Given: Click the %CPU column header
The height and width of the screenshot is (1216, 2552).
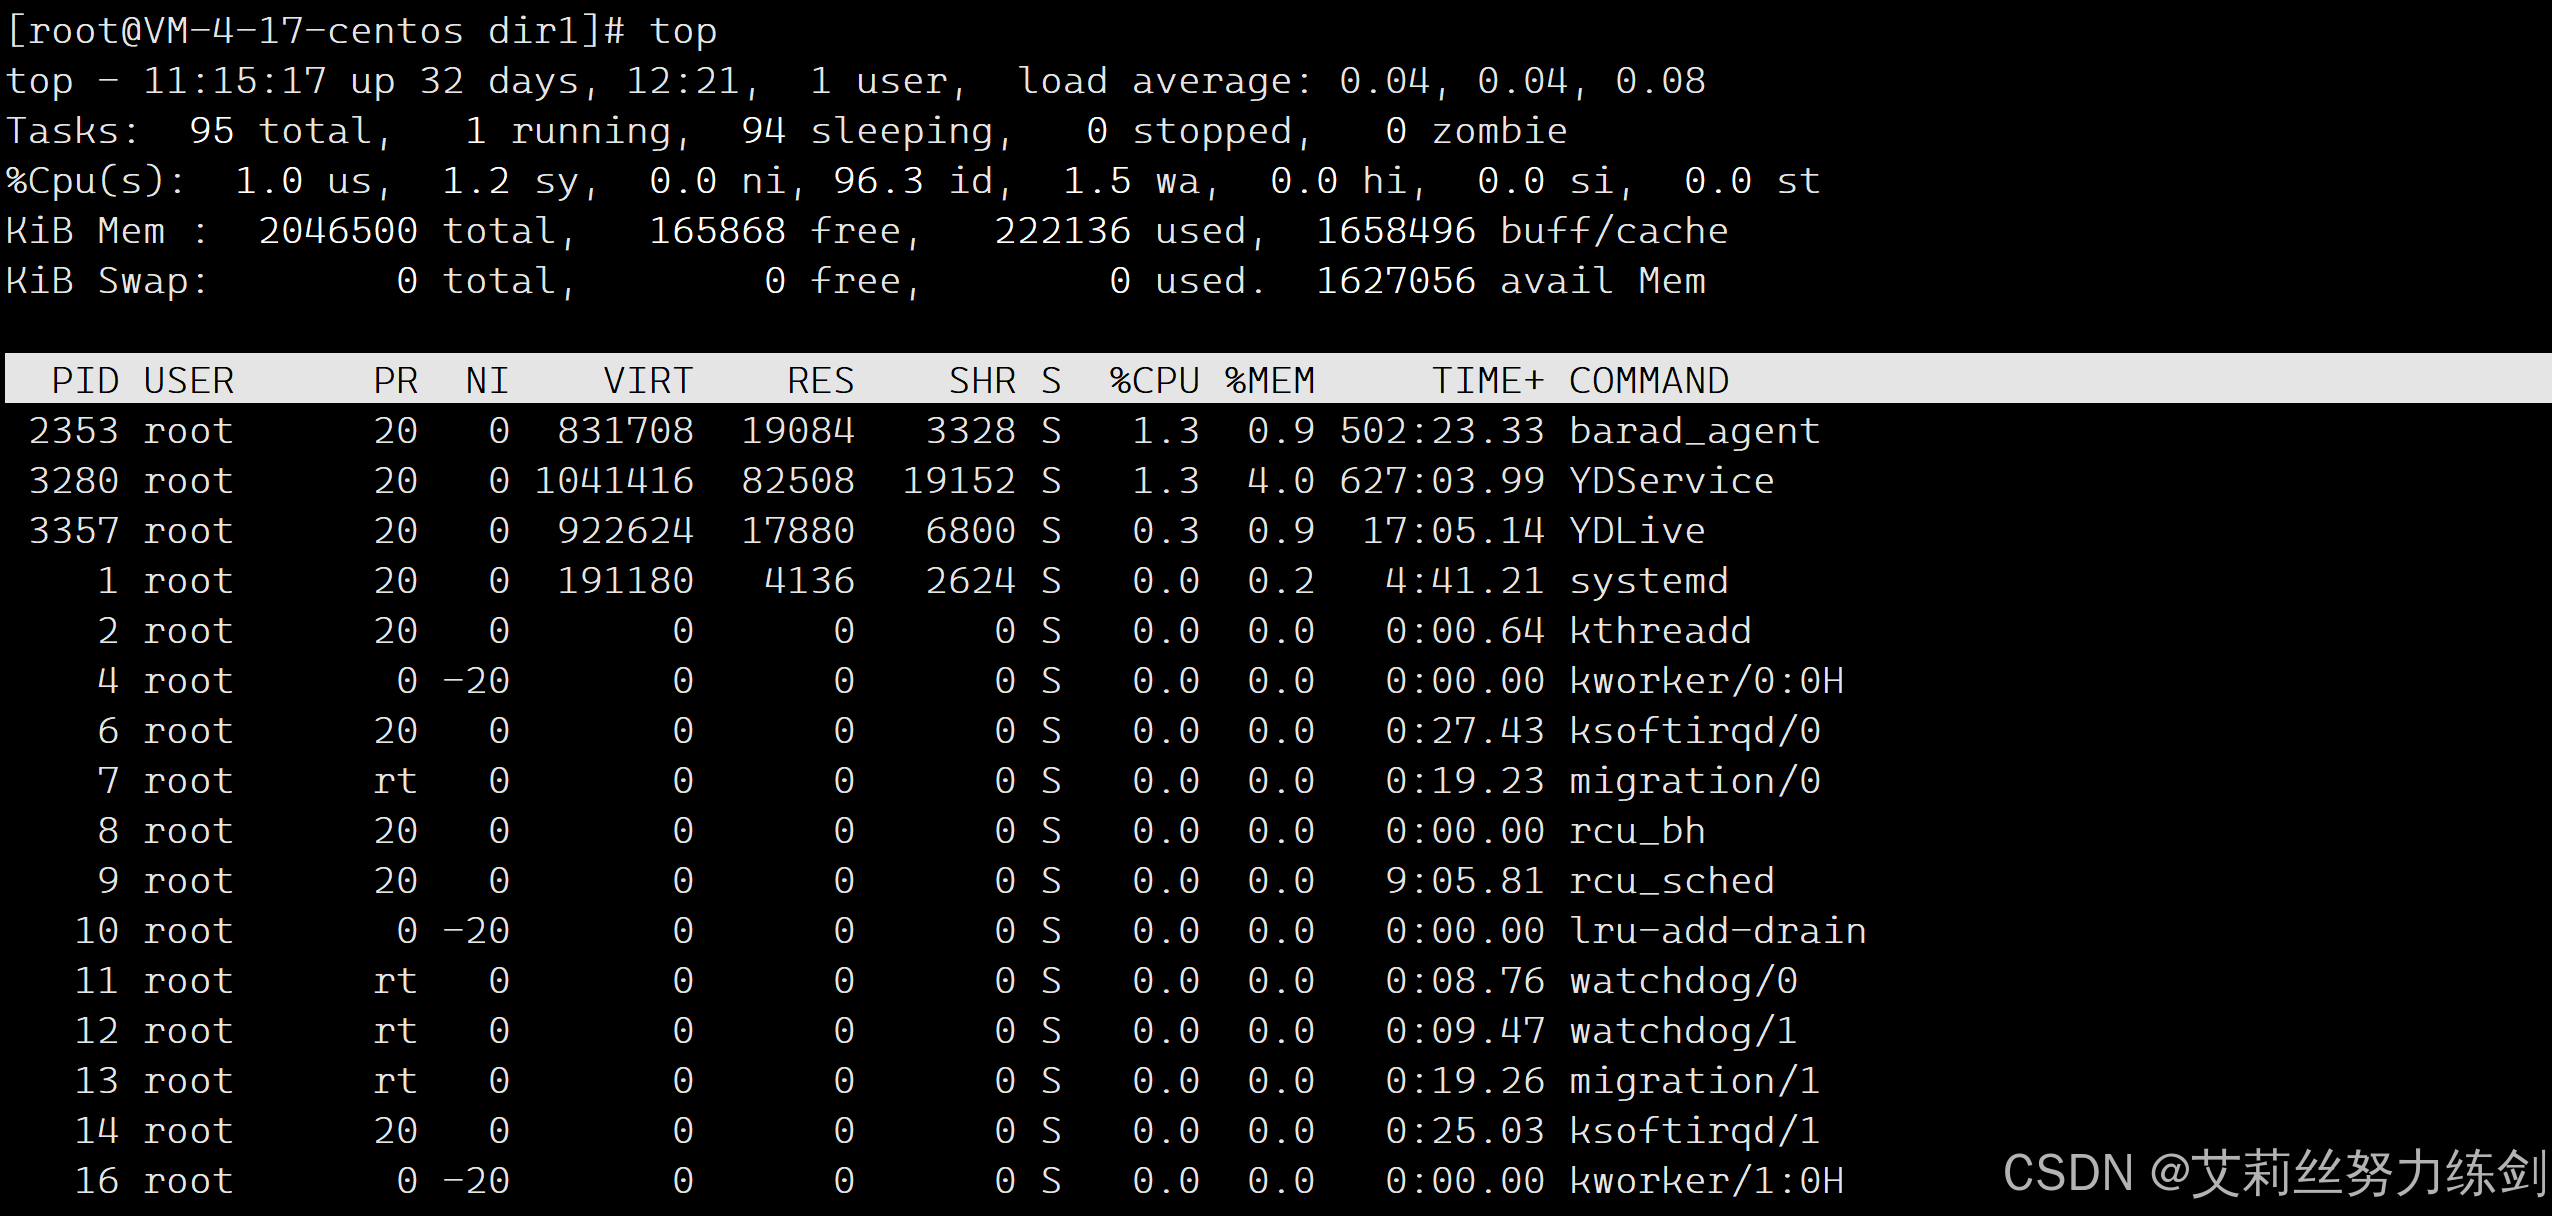Looking at the screenshot, I should point(1153,381).
